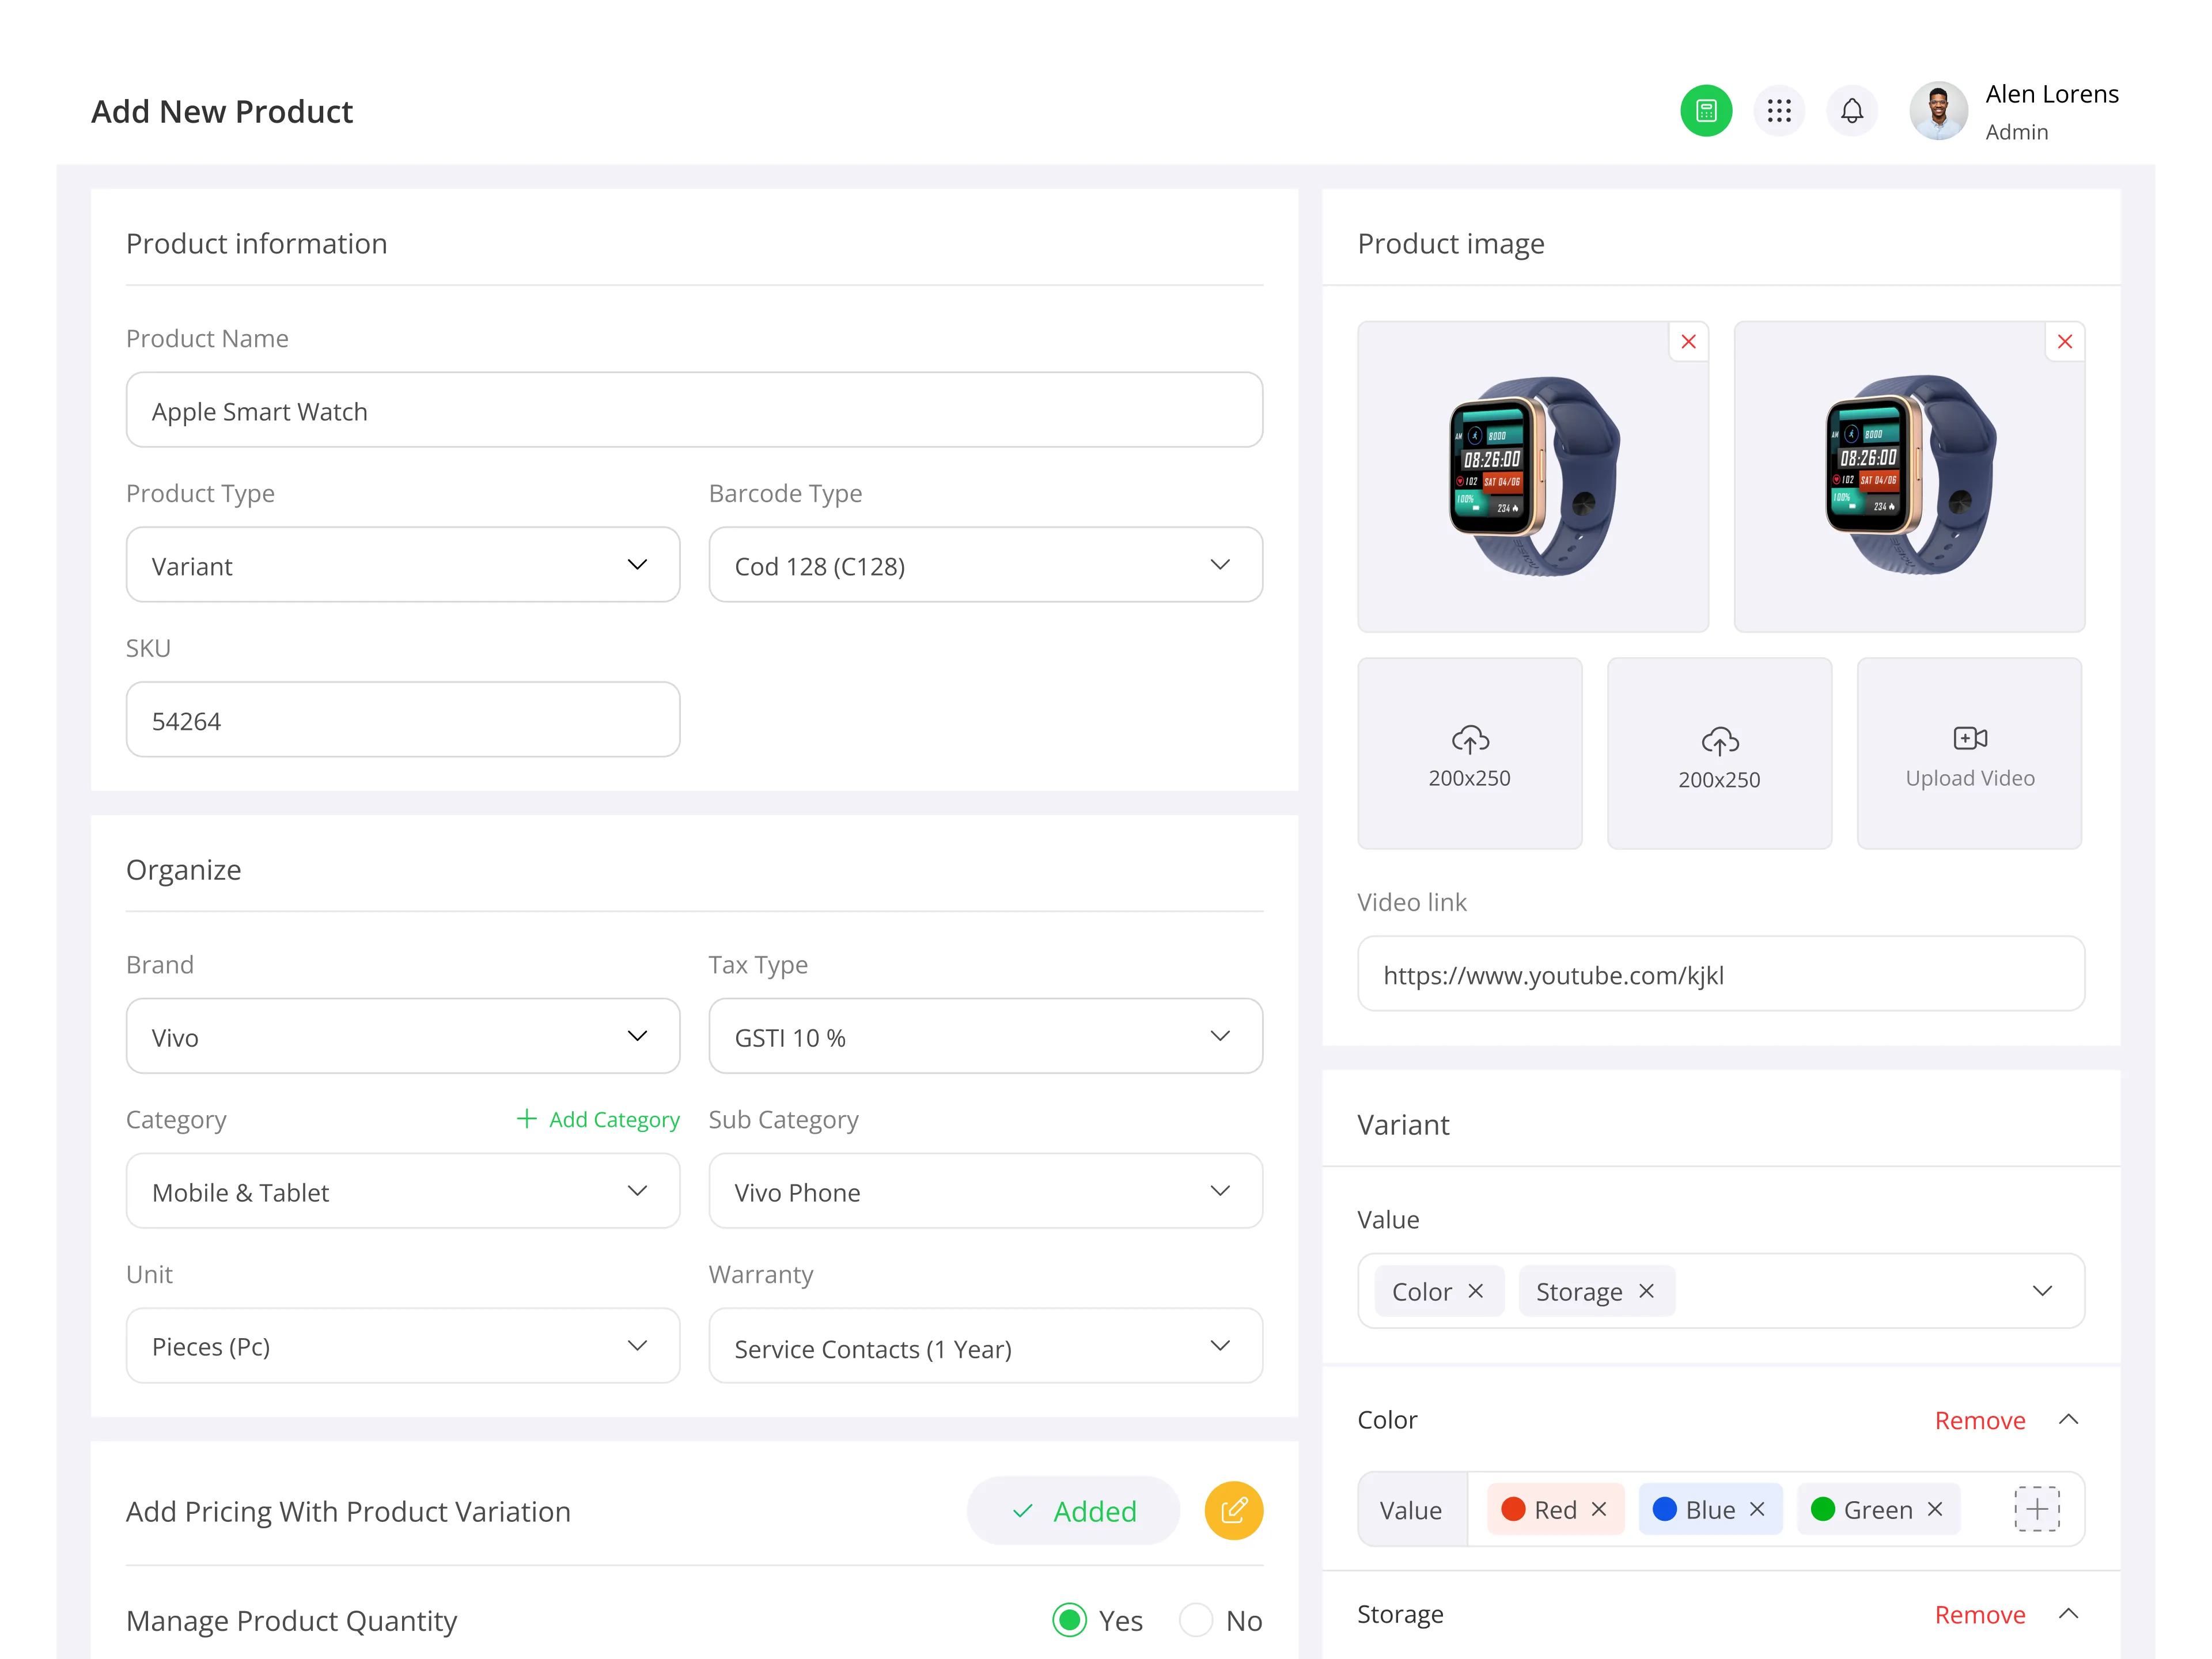The image size is (2212, 1659).
Task: Click the yellow edit pricing icon
Action: (1233, 1510)
